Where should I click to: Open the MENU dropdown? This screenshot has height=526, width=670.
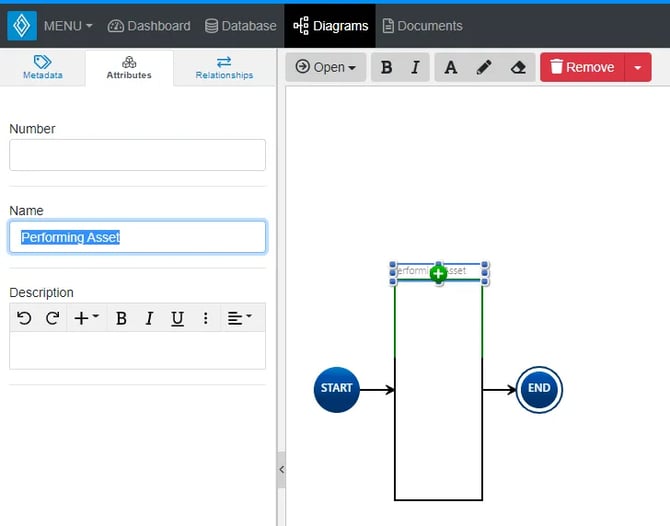click(x=68, y=26)
